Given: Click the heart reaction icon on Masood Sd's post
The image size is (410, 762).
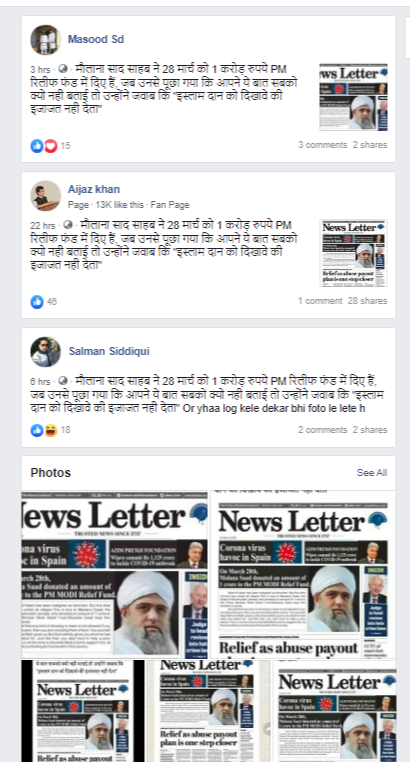Looking at the screenshot, I should (x=51, y=145).
